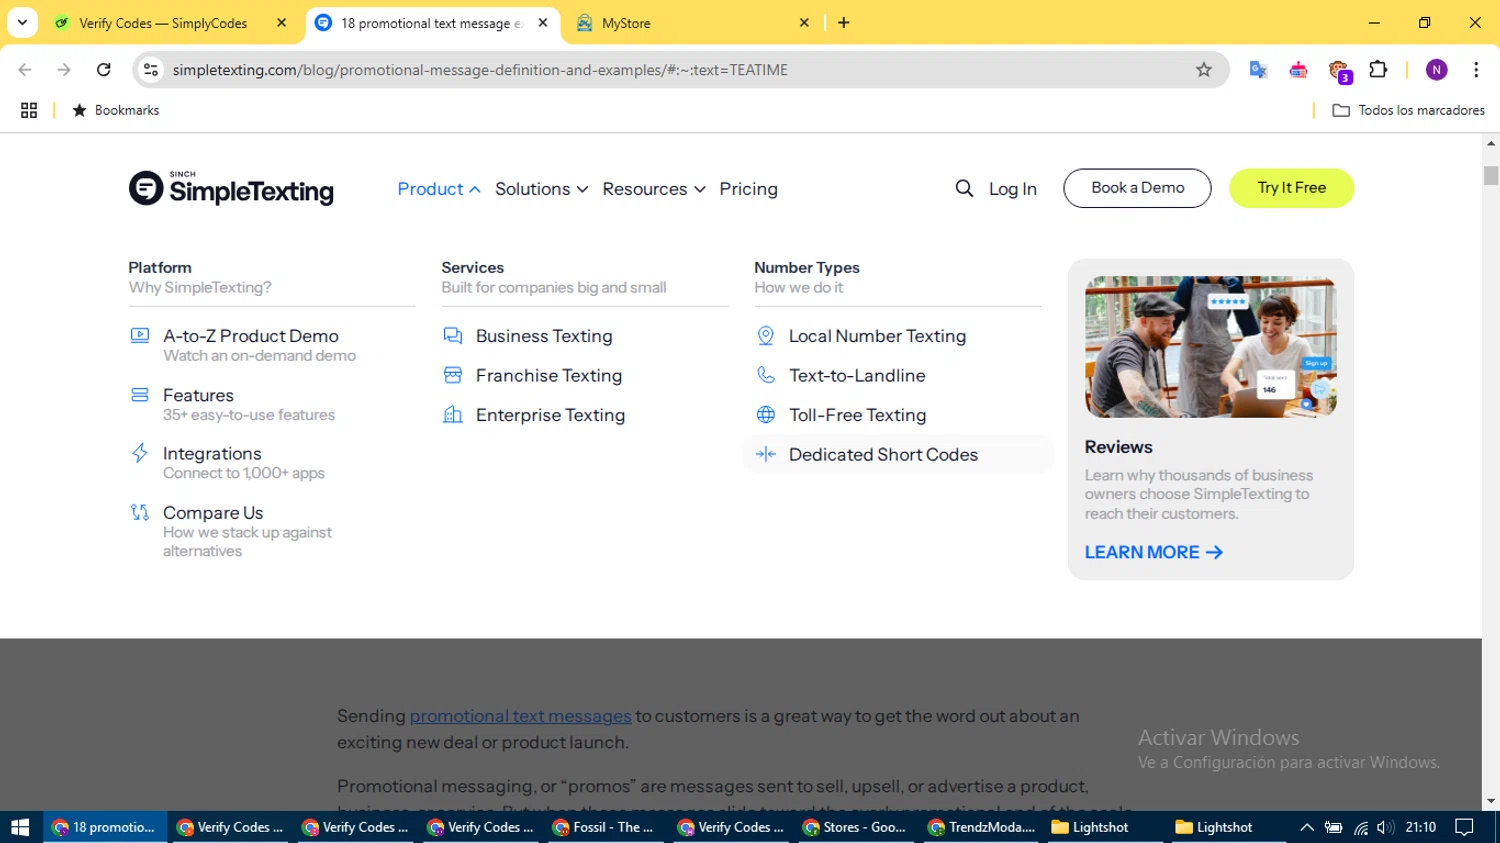Switch to the TrendzModa taskbar window
Viewport: 1500px width, 843px height.
pos(982,827)
